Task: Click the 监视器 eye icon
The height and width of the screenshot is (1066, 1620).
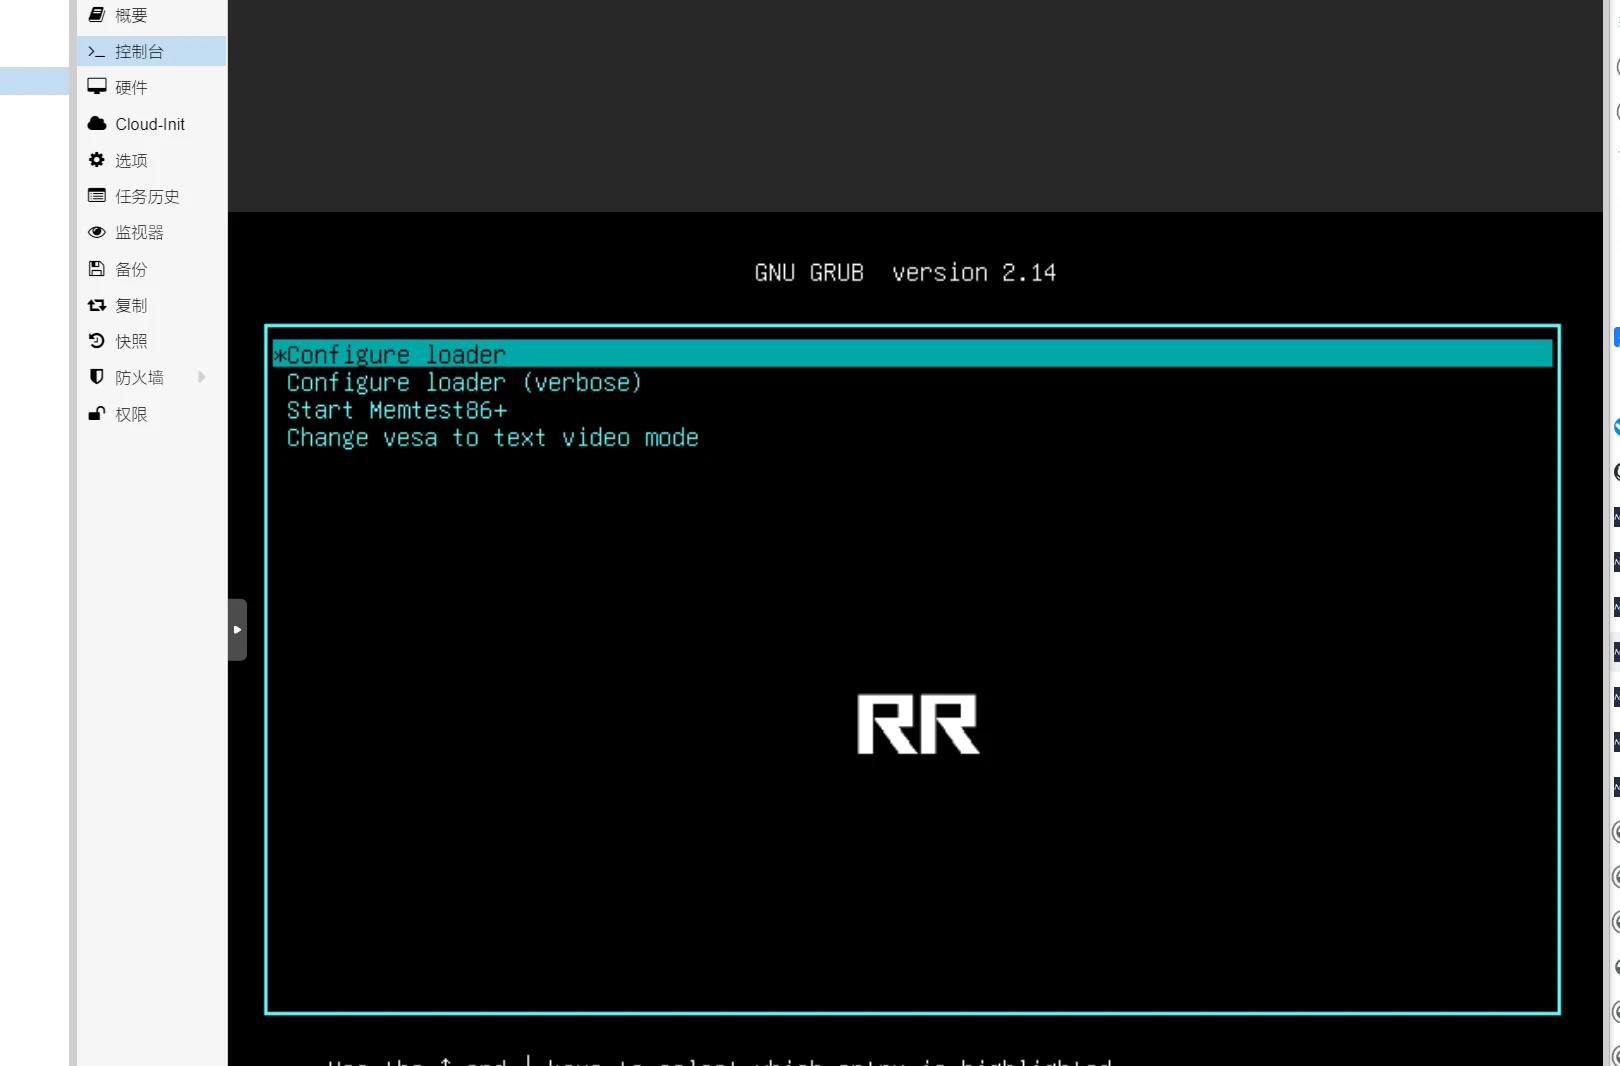Action: pyautogui.click(x=97, y=232)
